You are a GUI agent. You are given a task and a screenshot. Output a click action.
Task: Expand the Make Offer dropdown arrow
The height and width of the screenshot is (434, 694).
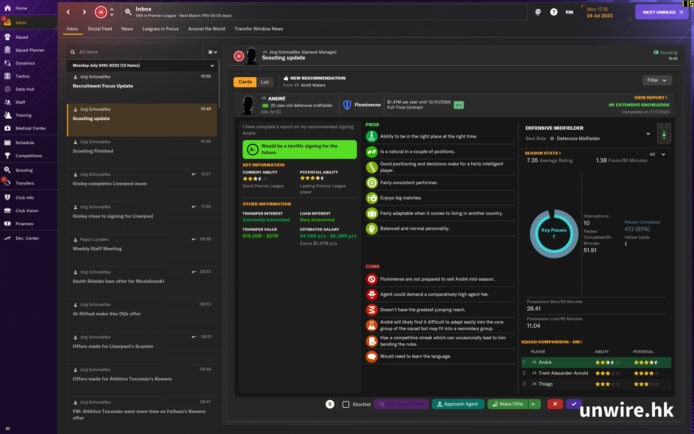532,404
